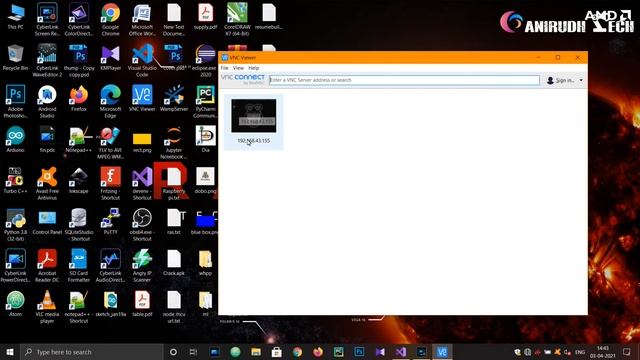Open Adobe Photoshop desktop icon
640x360 pixels.
point(16,101)
